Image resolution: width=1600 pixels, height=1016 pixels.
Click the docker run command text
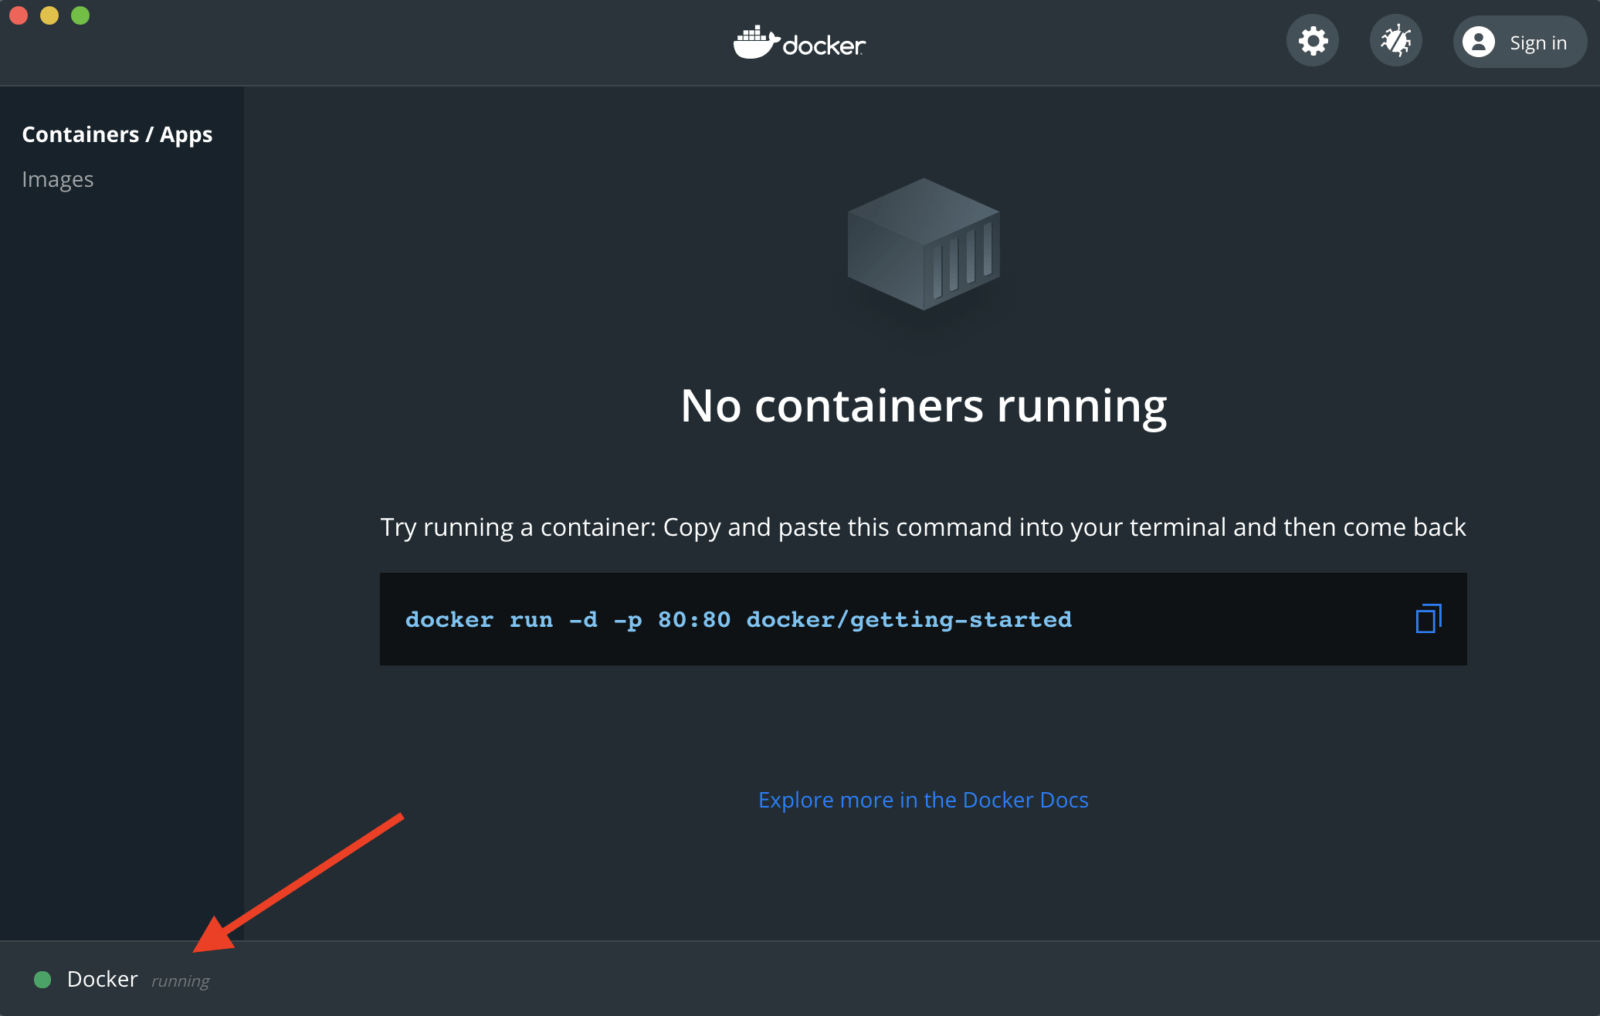(x=738, y=620)
